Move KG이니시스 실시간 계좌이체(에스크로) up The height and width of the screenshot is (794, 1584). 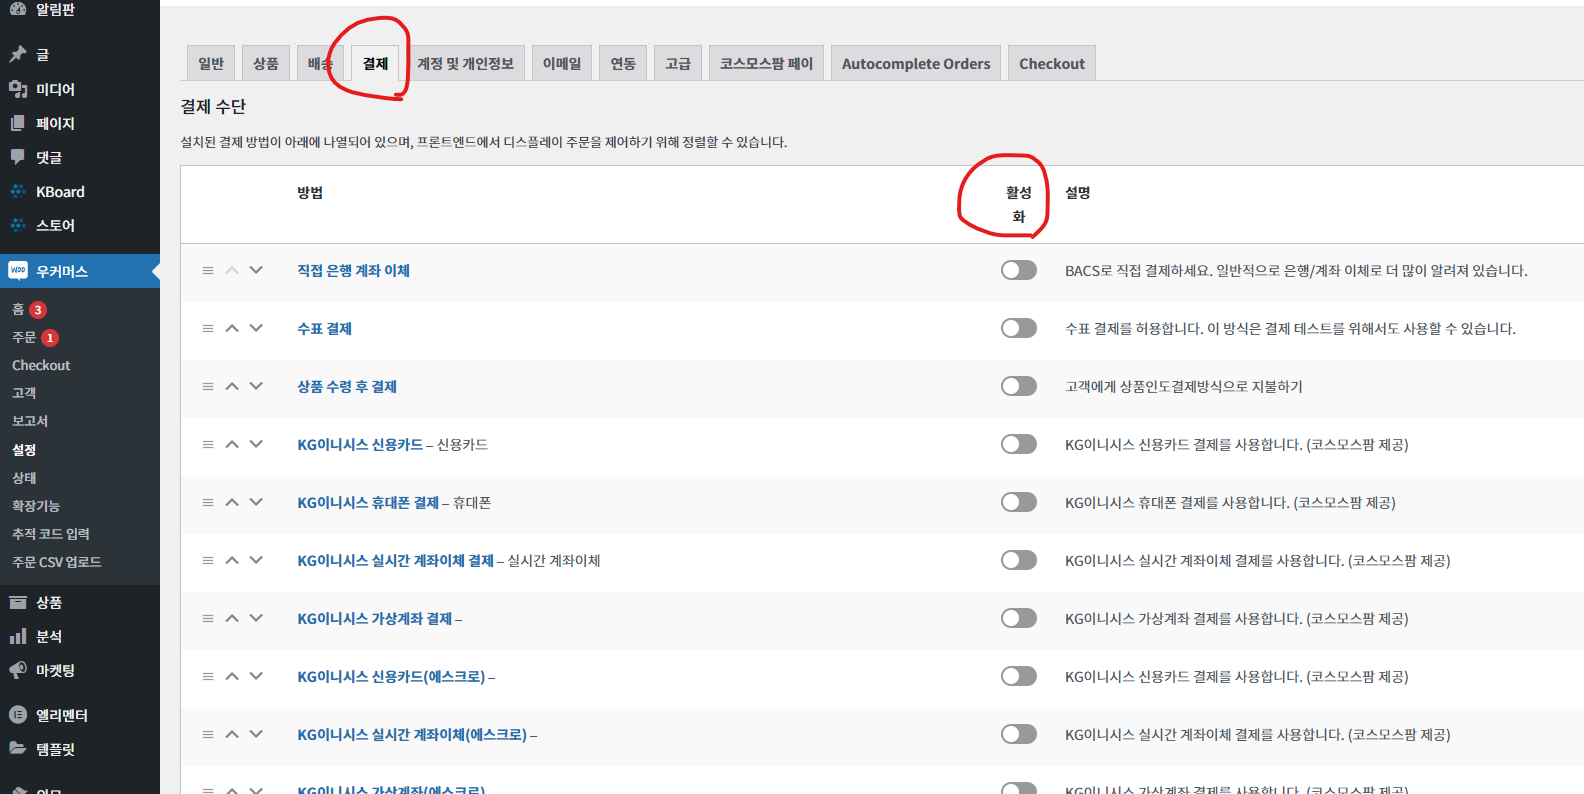(x=232, y=734)
